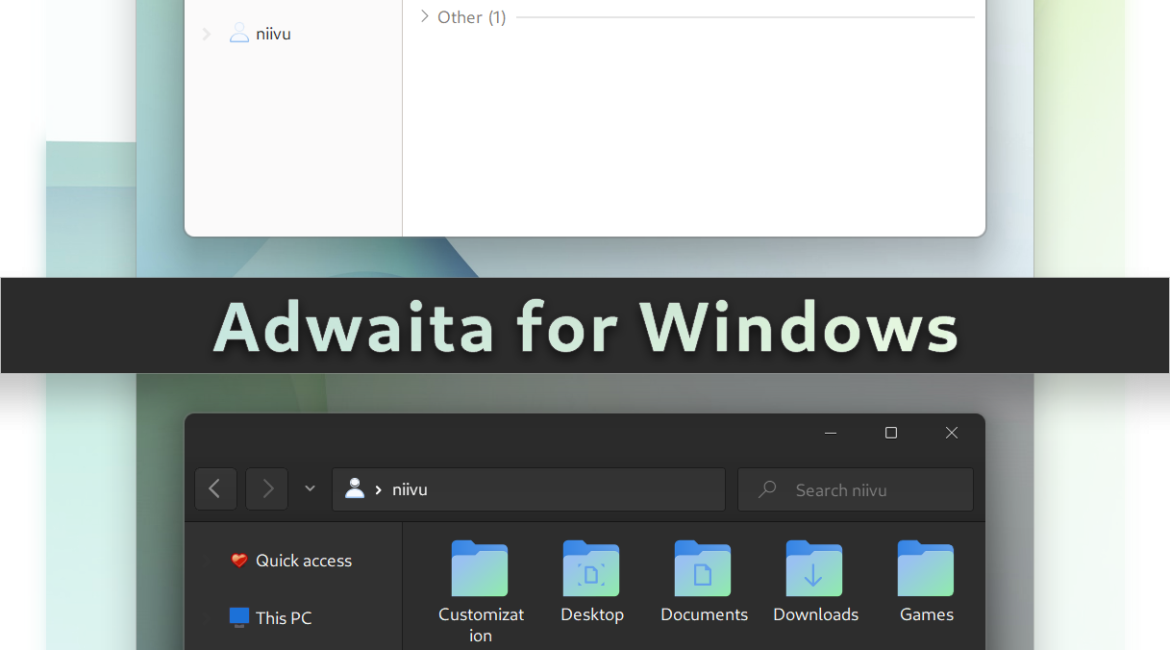Click the magnifier icon in the search box
This screenshot has height=650, width=1170.
(767, 490)
